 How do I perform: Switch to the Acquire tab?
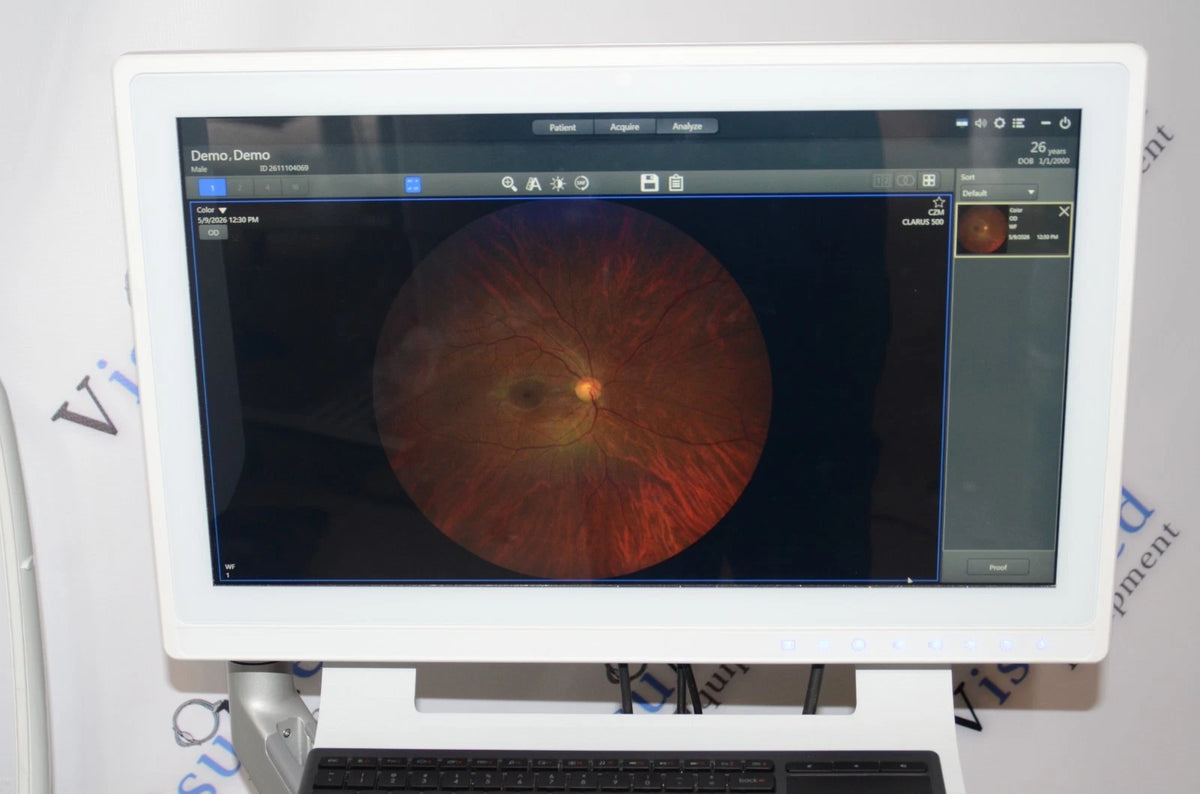pos(626,127)
